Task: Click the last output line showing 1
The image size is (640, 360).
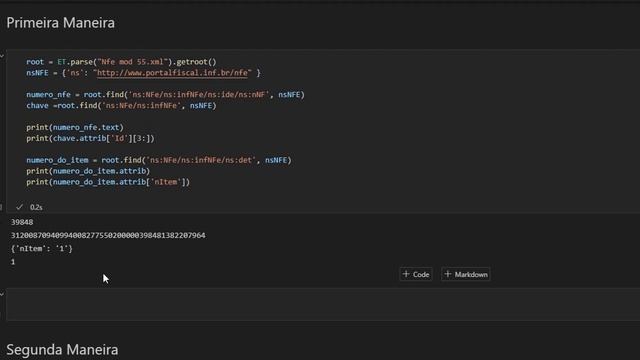Action: 13,262
